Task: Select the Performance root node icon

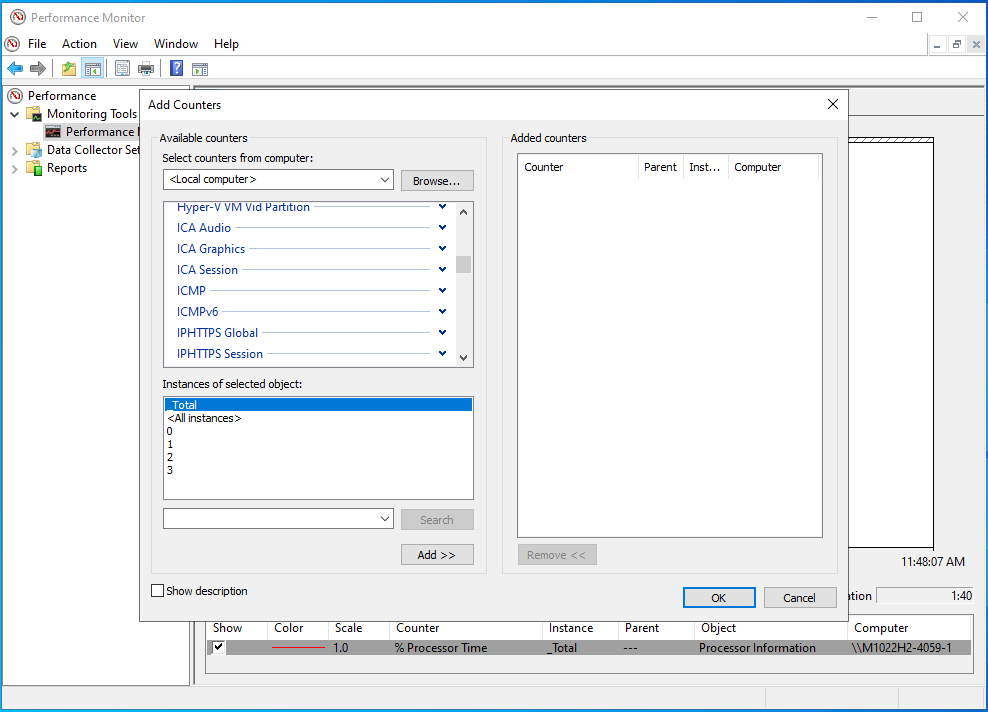Action: (15, 96)
